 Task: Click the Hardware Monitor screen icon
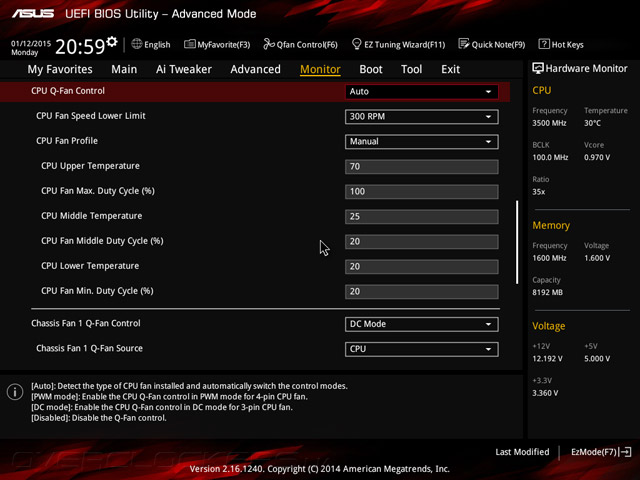click(x=538, y=68)
